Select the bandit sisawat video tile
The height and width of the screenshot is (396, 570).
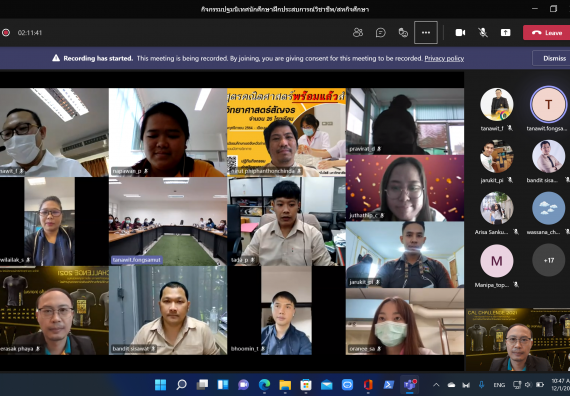(x=168, y=310)
